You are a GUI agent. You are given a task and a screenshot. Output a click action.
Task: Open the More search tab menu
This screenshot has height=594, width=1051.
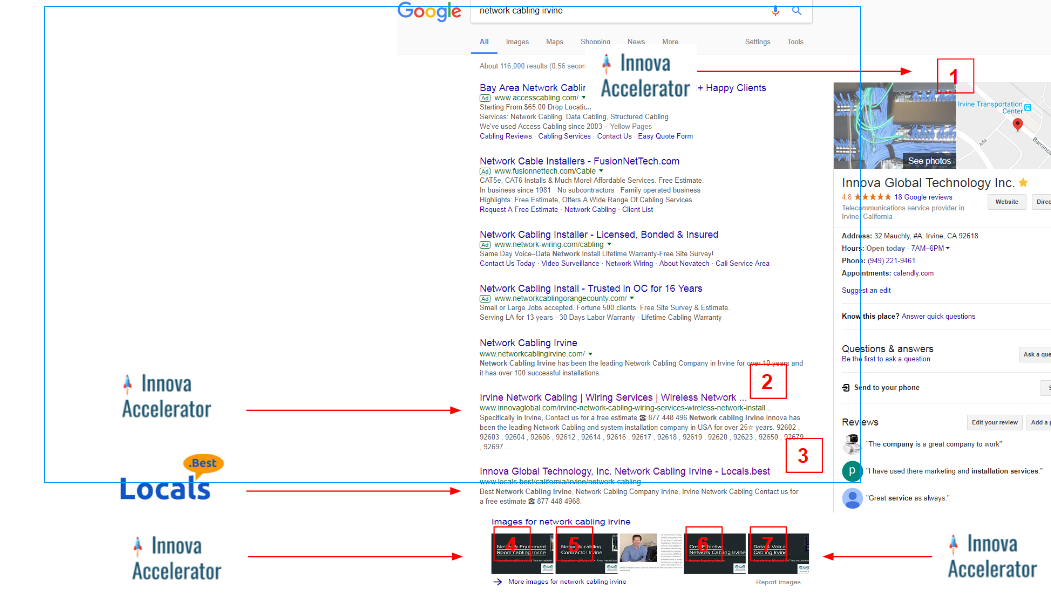[x=670, y=42]
